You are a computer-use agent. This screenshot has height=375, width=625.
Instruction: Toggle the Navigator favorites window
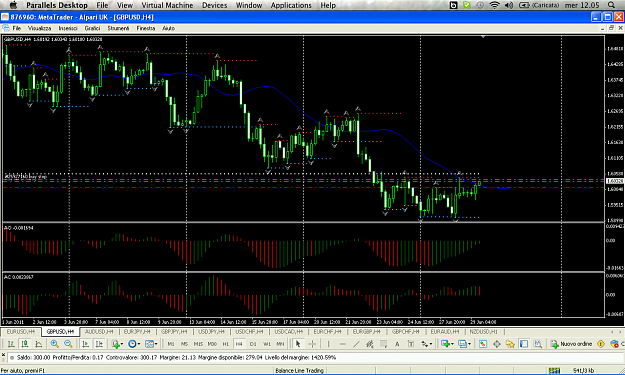point(510,344)
